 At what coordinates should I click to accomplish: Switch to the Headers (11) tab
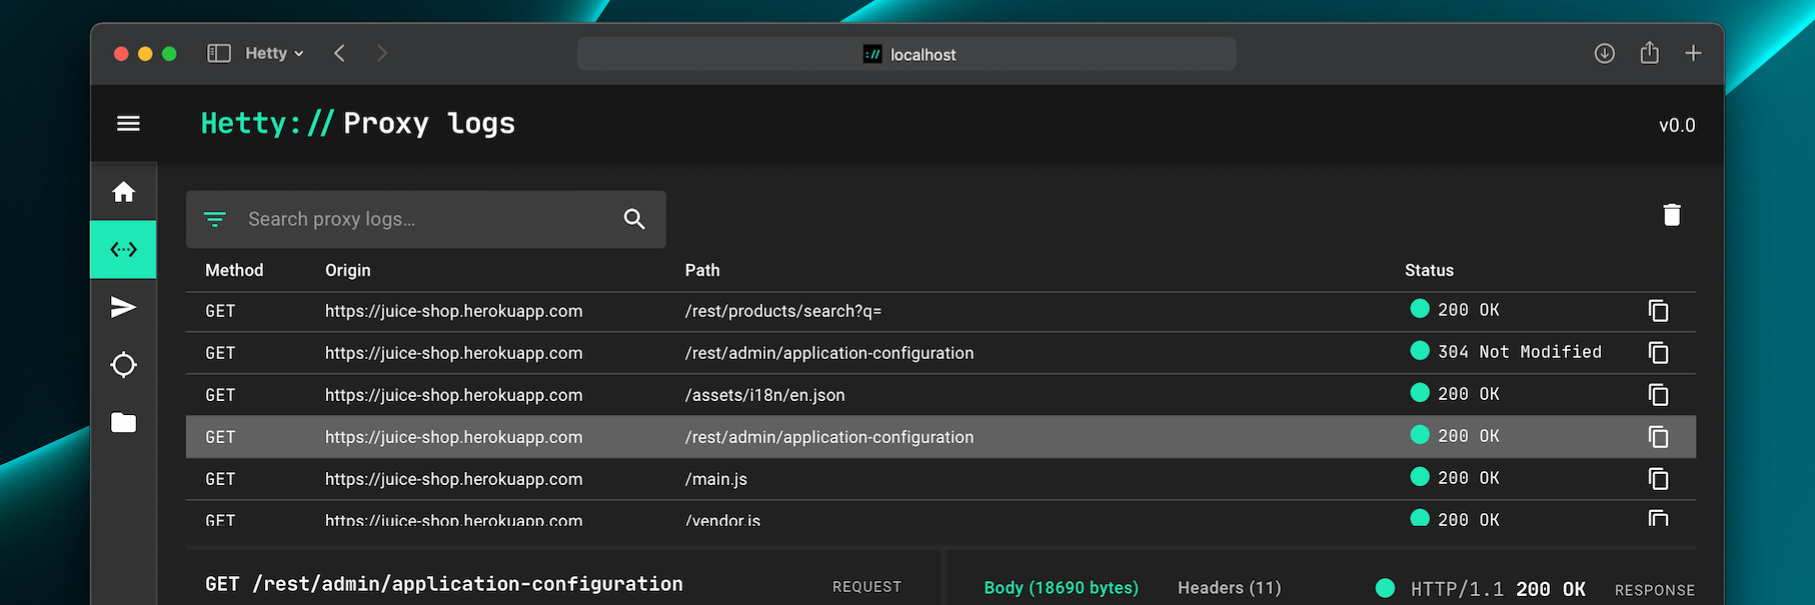(1229, 588)
